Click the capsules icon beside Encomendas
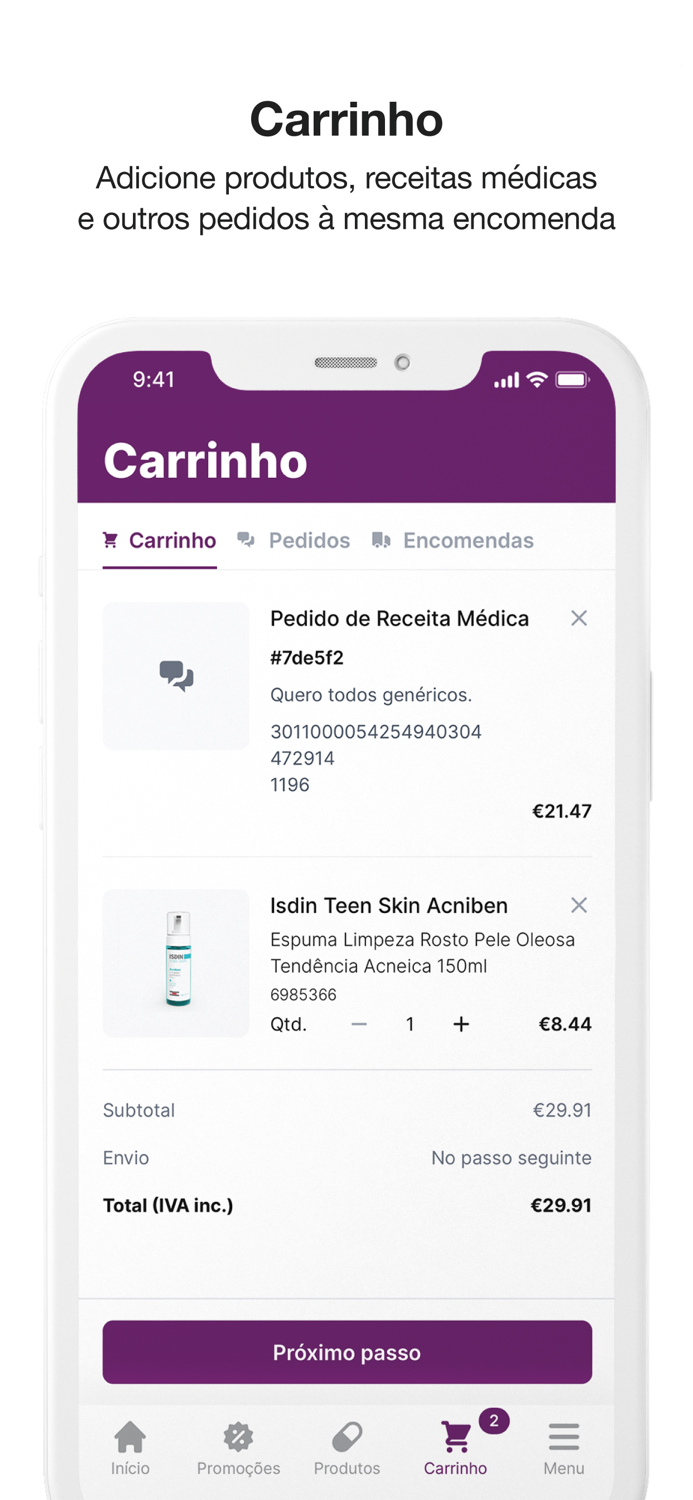 point(381,540)
